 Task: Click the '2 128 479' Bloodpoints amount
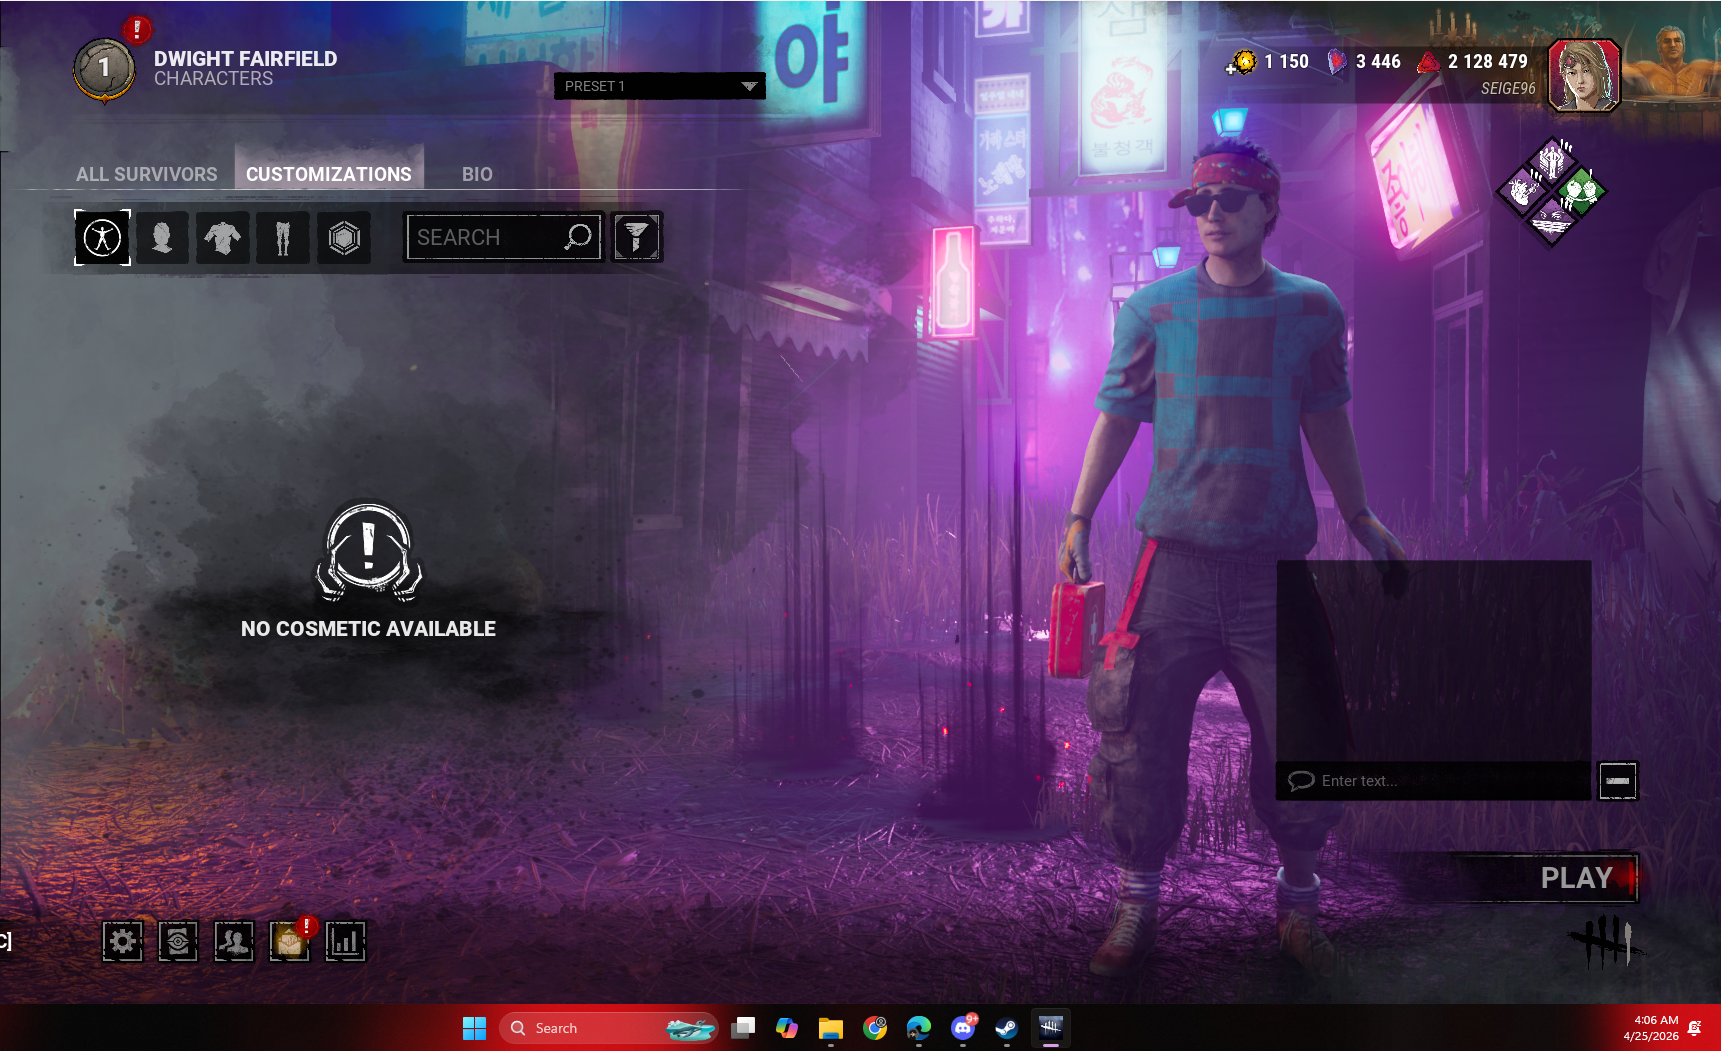pos(1488,62)
